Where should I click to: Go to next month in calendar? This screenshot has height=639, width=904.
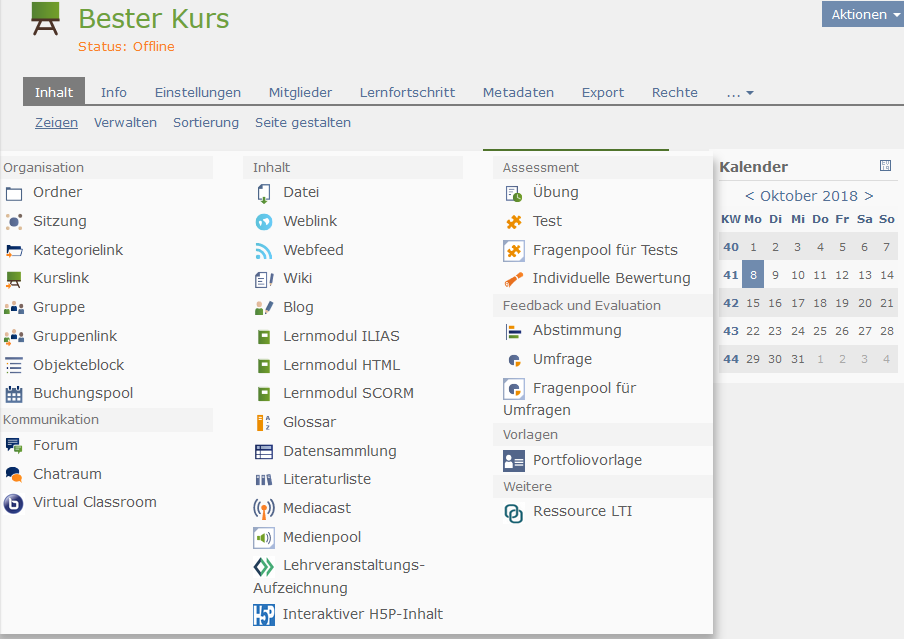click(x=869, y=196)
